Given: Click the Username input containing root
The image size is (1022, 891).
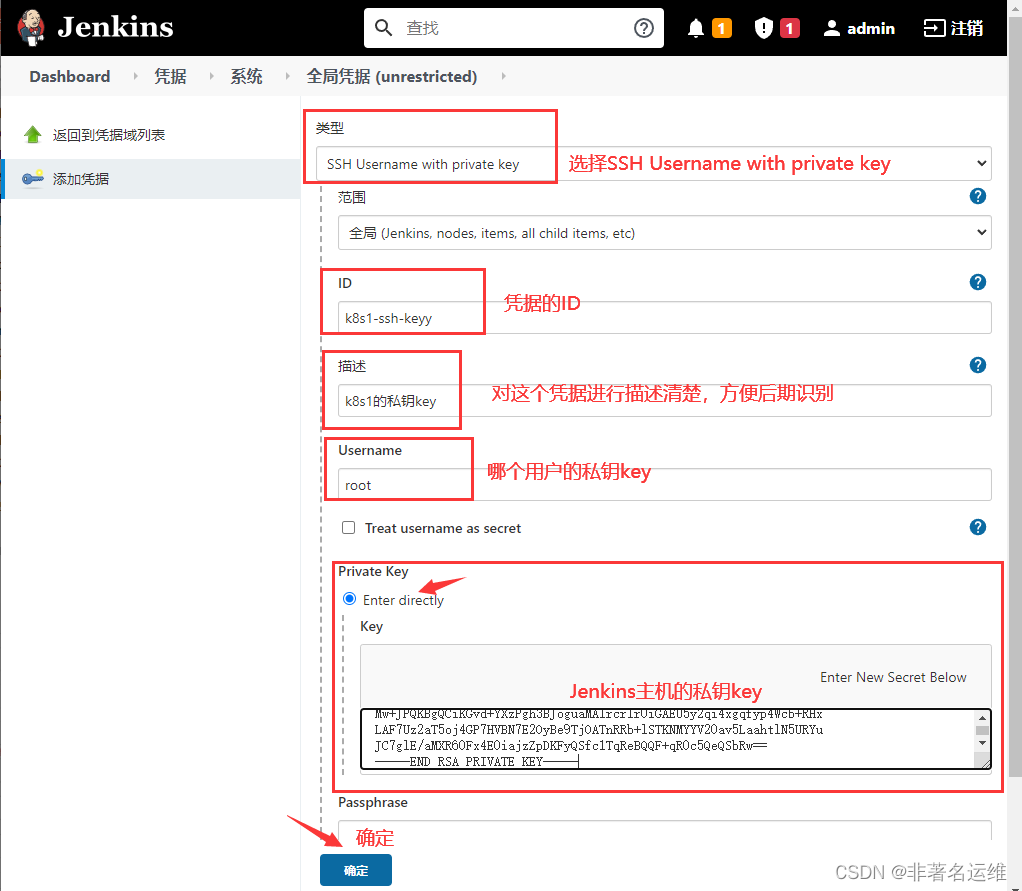Looking at the screenshot, I should tap(664, 485).
